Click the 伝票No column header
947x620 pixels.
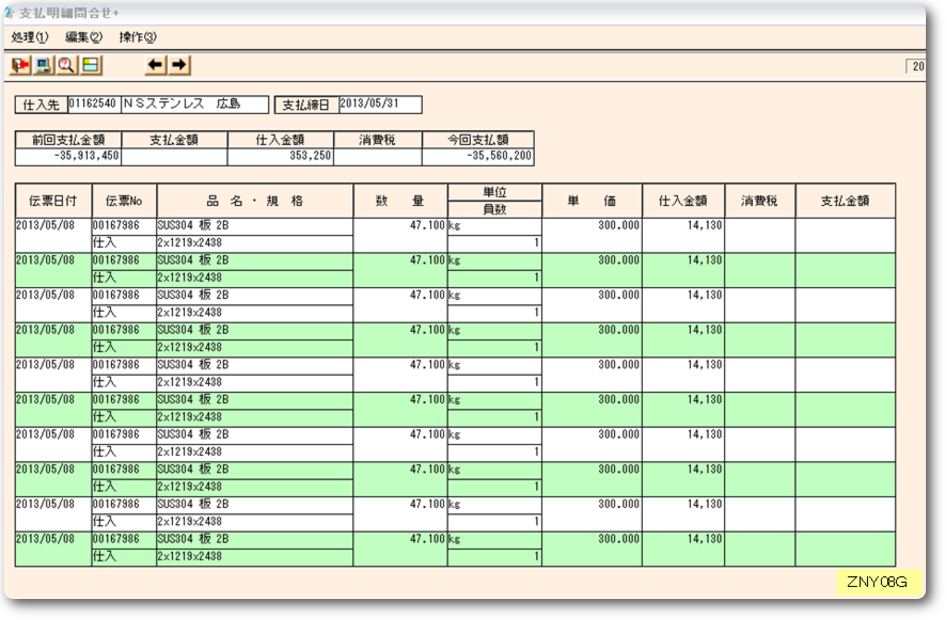(124, 201)
